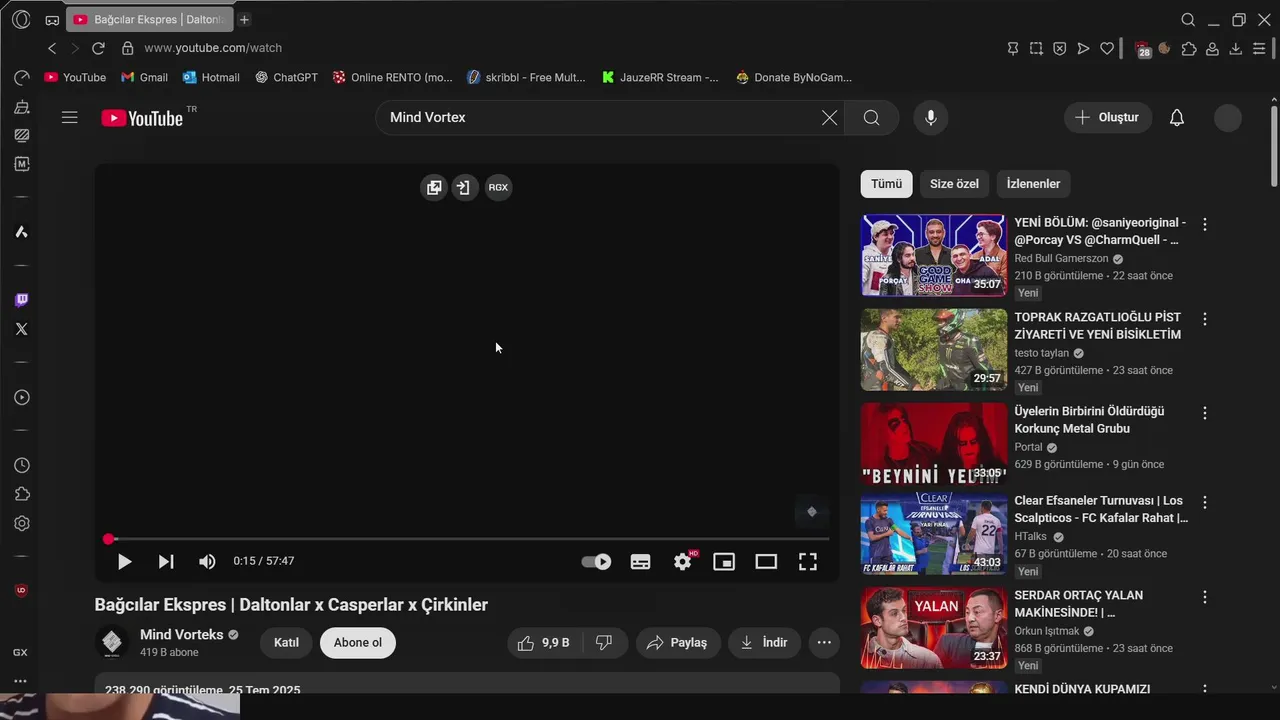This screenshot has width=1280, height=720.
Task: Open extensions puzzle icon in toolbar
Action: (x=1188, y=48)
